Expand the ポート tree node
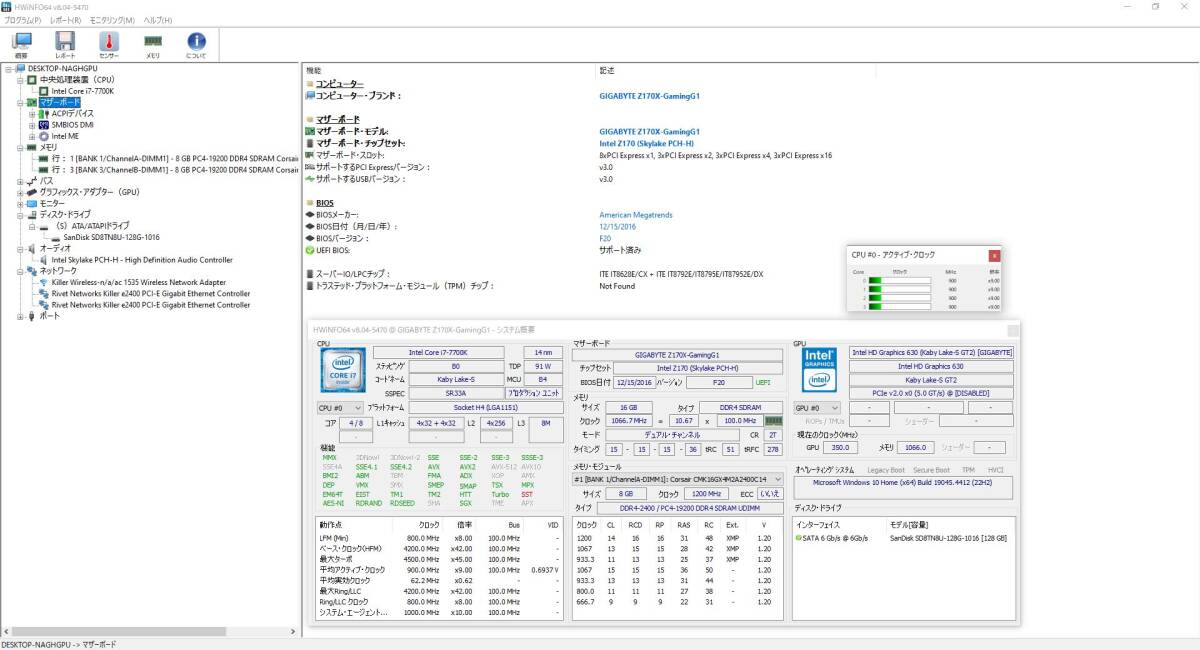Image resolution: width=1200 pixels, height=650 pixels. pos(20,316)
